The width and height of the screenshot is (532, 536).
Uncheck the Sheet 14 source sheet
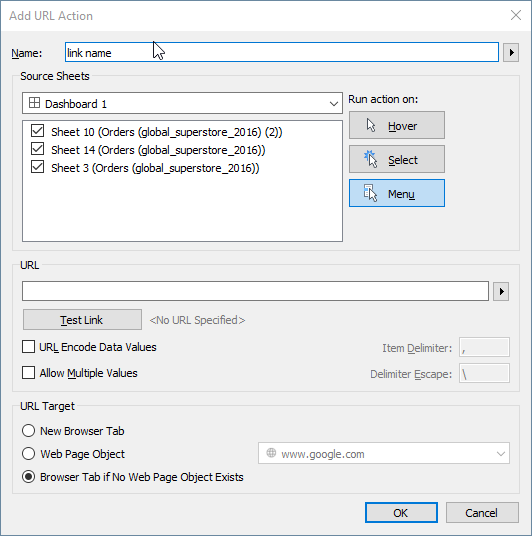coord(37,149)
